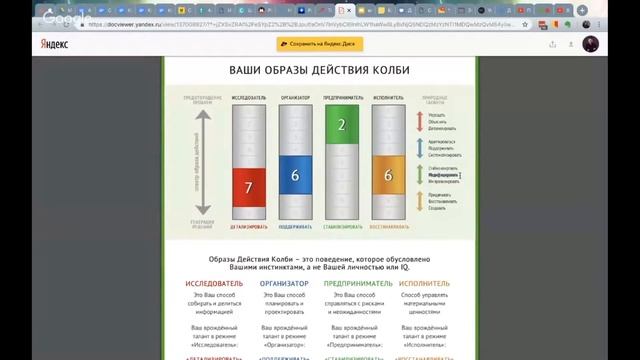The height and width of the screenshot is (360, 640).
Task: Bookmark the page with the star icon
Action: click(525, 24)
